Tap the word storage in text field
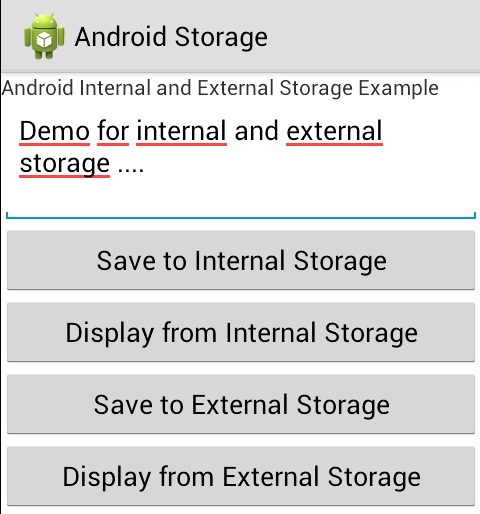The height and width of the screenshot is (514, 480). 65,163
